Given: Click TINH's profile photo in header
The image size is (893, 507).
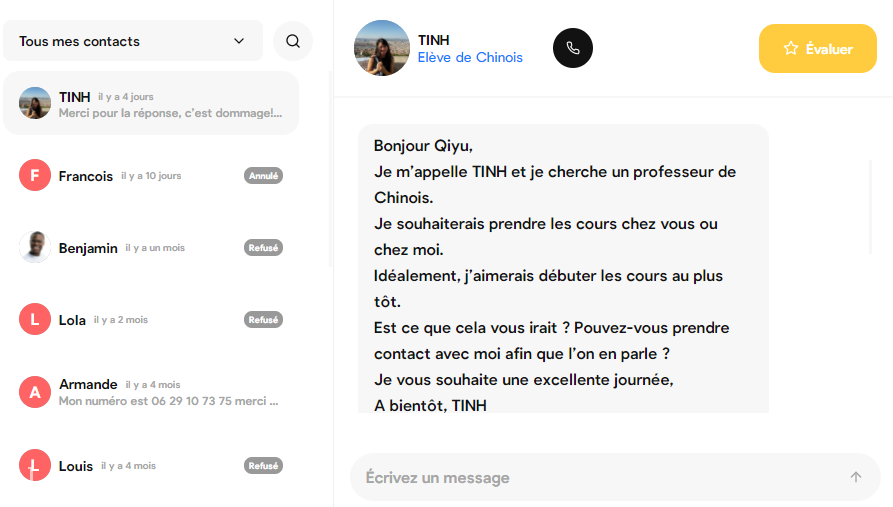Looking at the screenshot, I should [x=382, y=48].
